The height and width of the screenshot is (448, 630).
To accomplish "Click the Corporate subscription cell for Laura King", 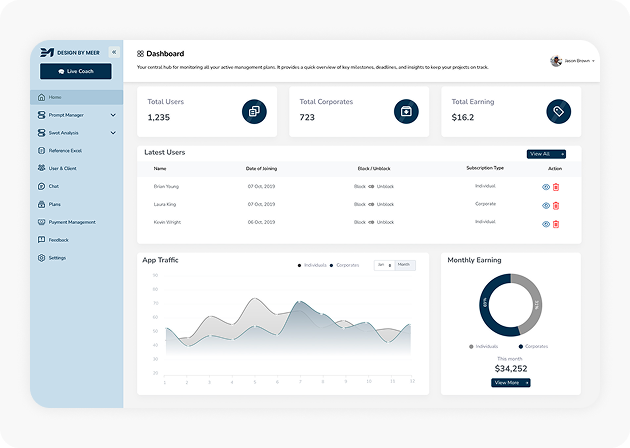I will click(485, 204).
